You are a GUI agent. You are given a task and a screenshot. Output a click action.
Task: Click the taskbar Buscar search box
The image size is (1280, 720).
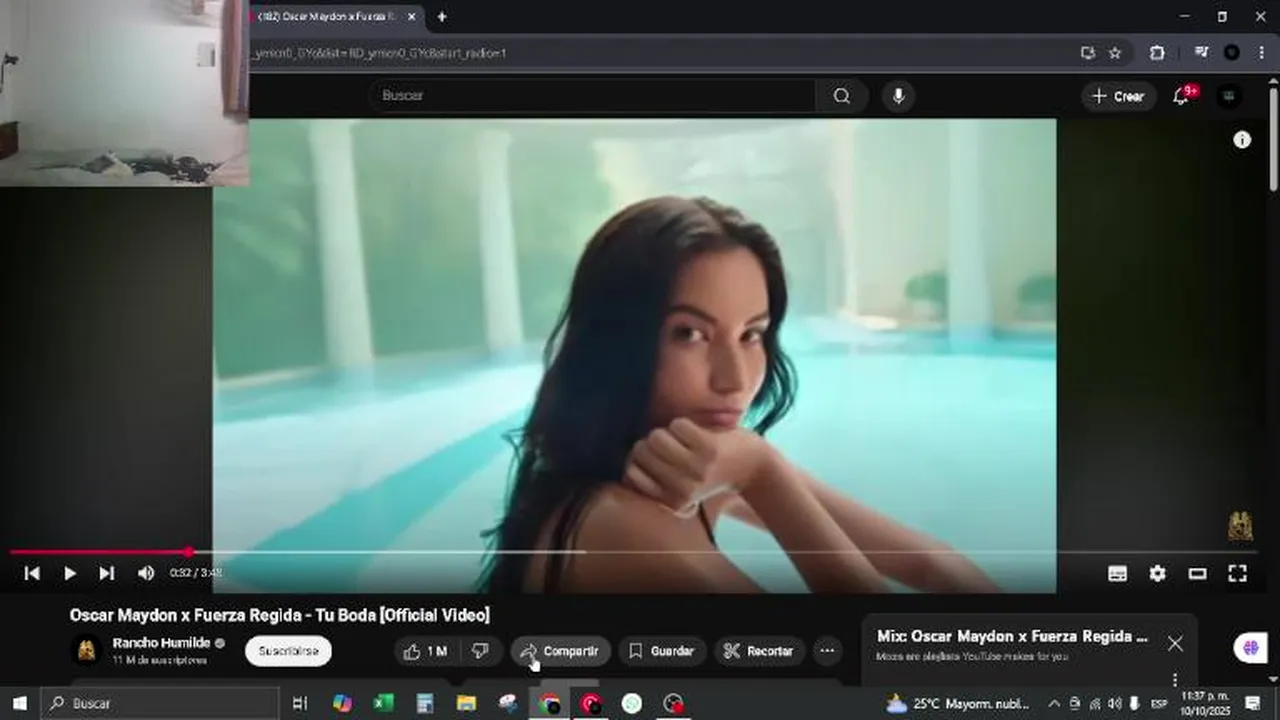(x=160, y=703)
